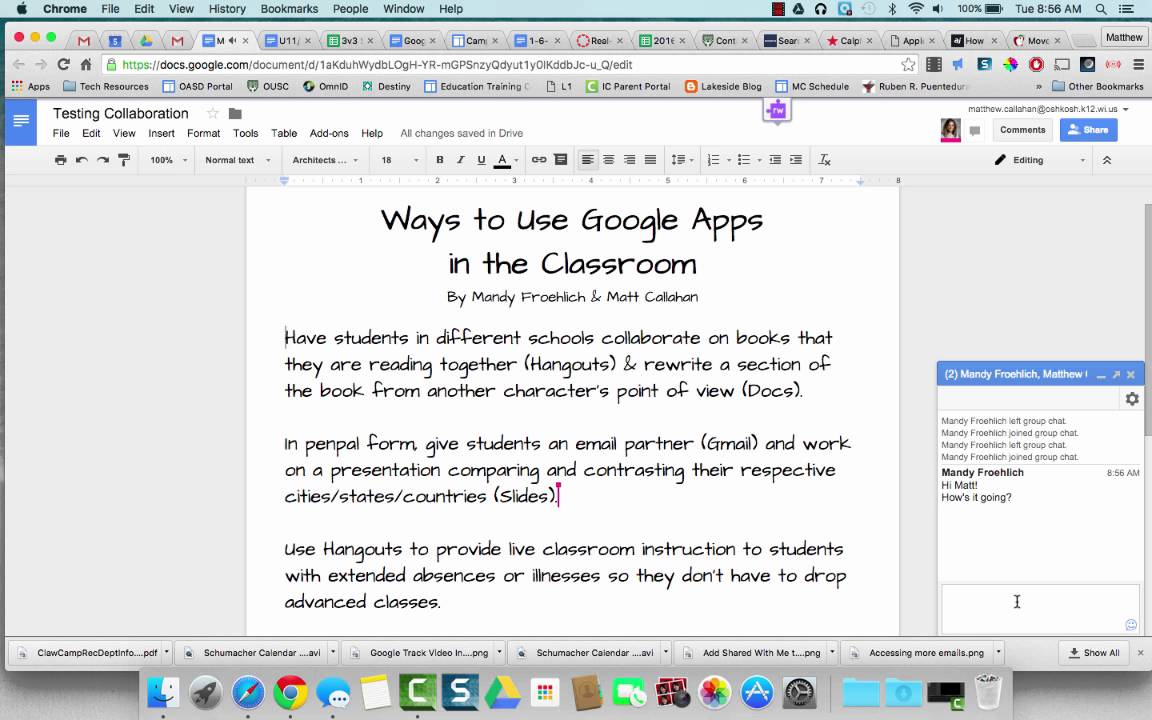Click the Redo arrow in the toolbar
1152x720 pixels.
103,160
